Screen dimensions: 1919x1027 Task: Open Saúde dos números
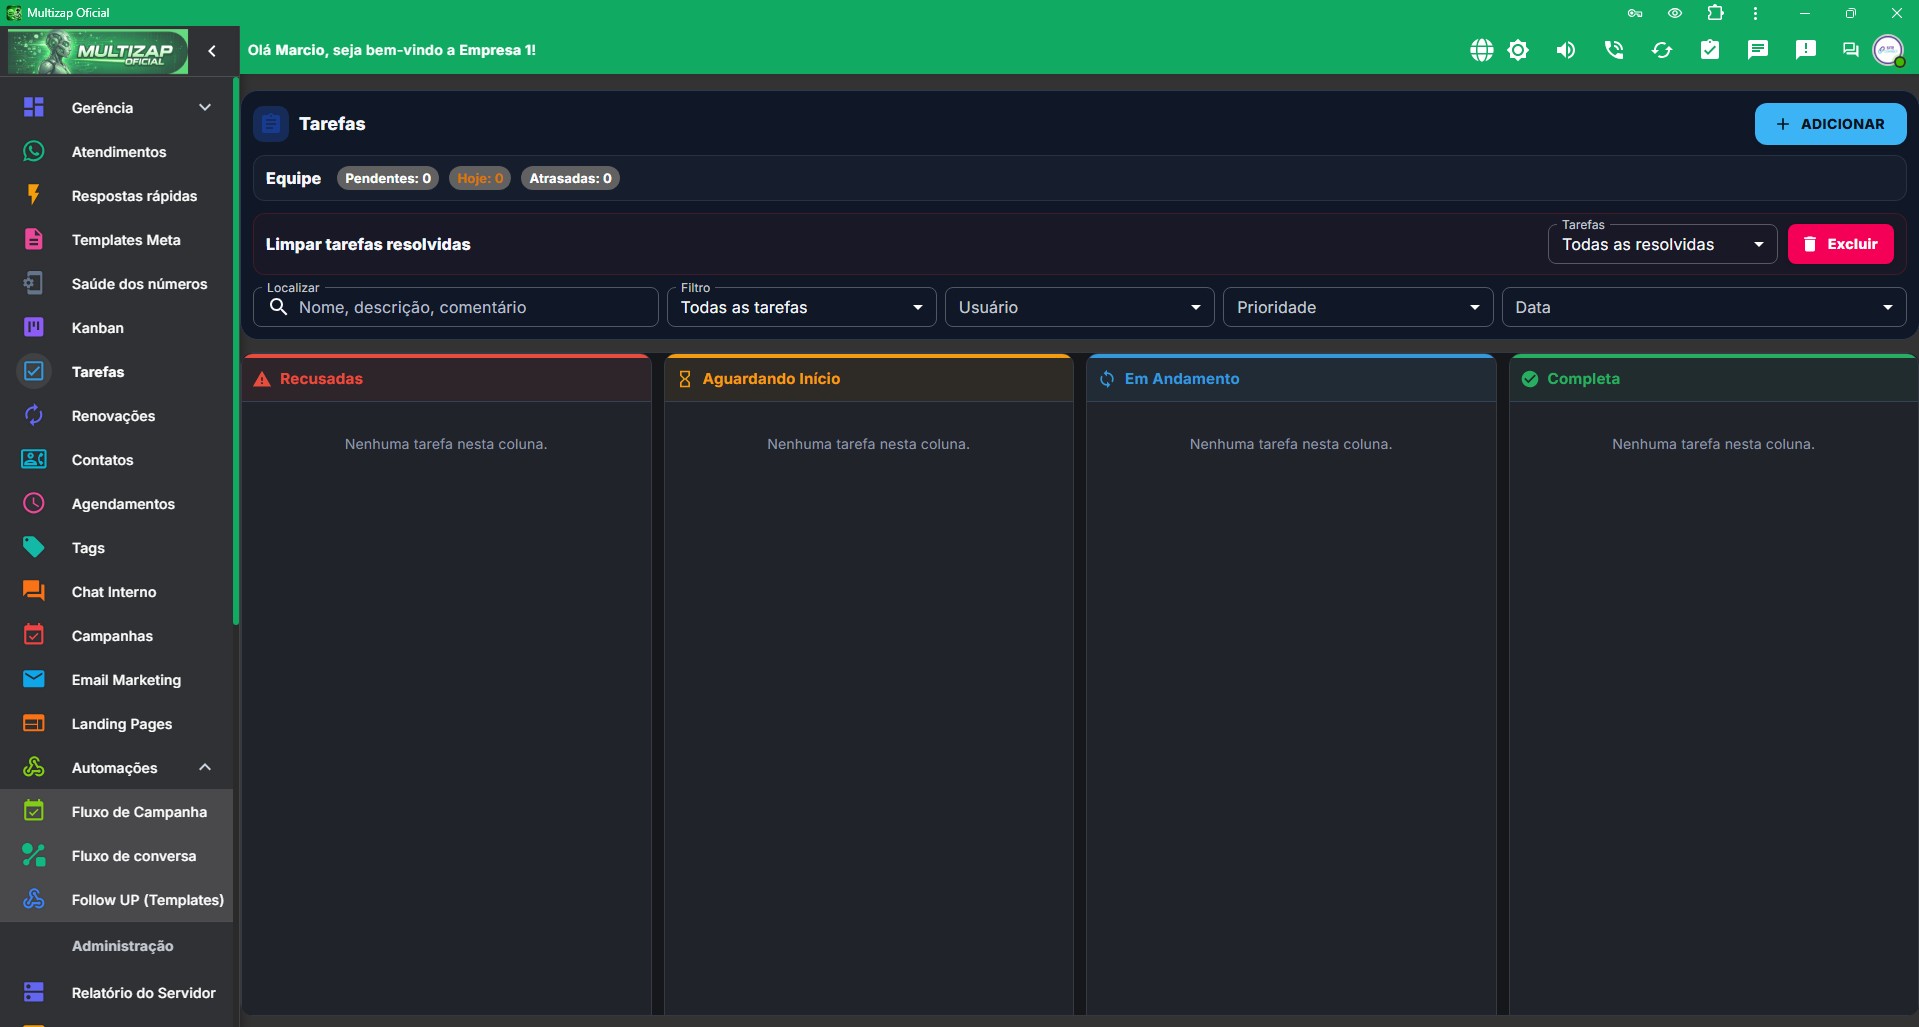(x=116, y=284)
